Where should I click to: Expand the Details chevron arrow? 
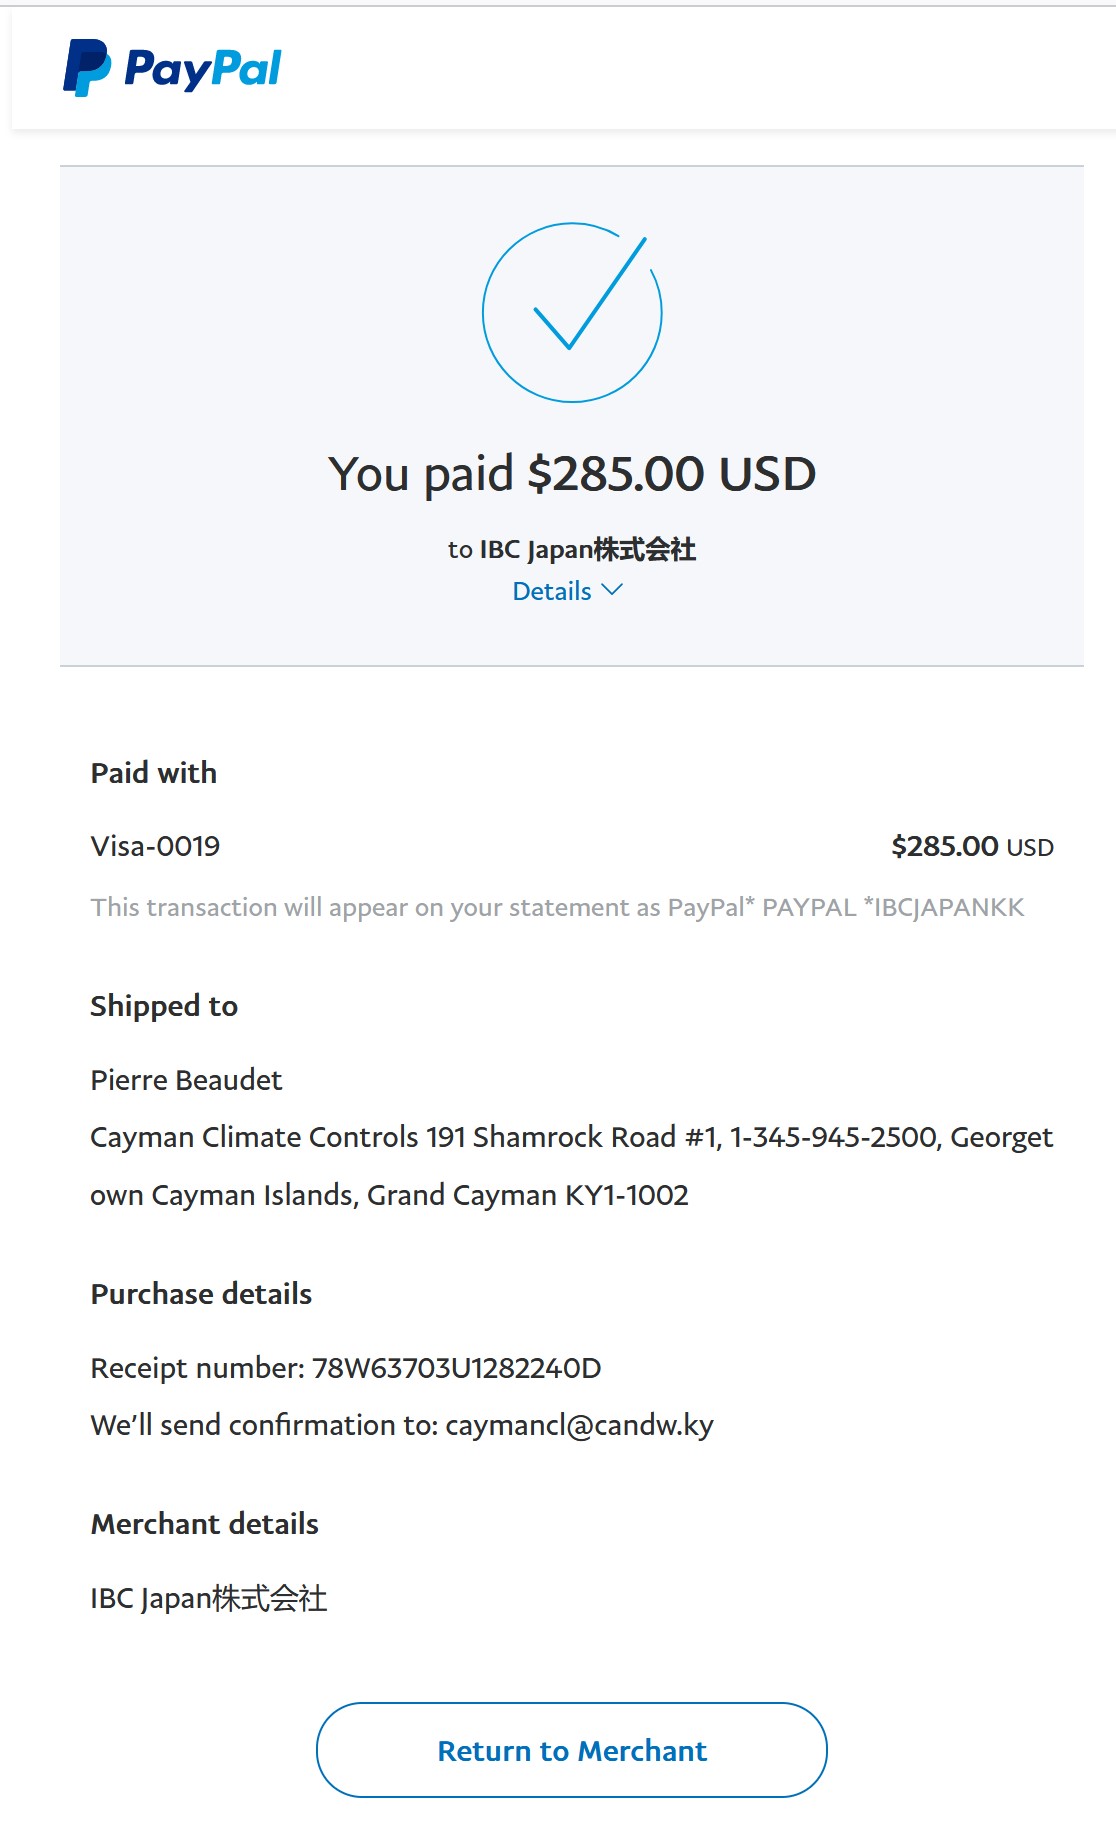[x=612, y=590]
